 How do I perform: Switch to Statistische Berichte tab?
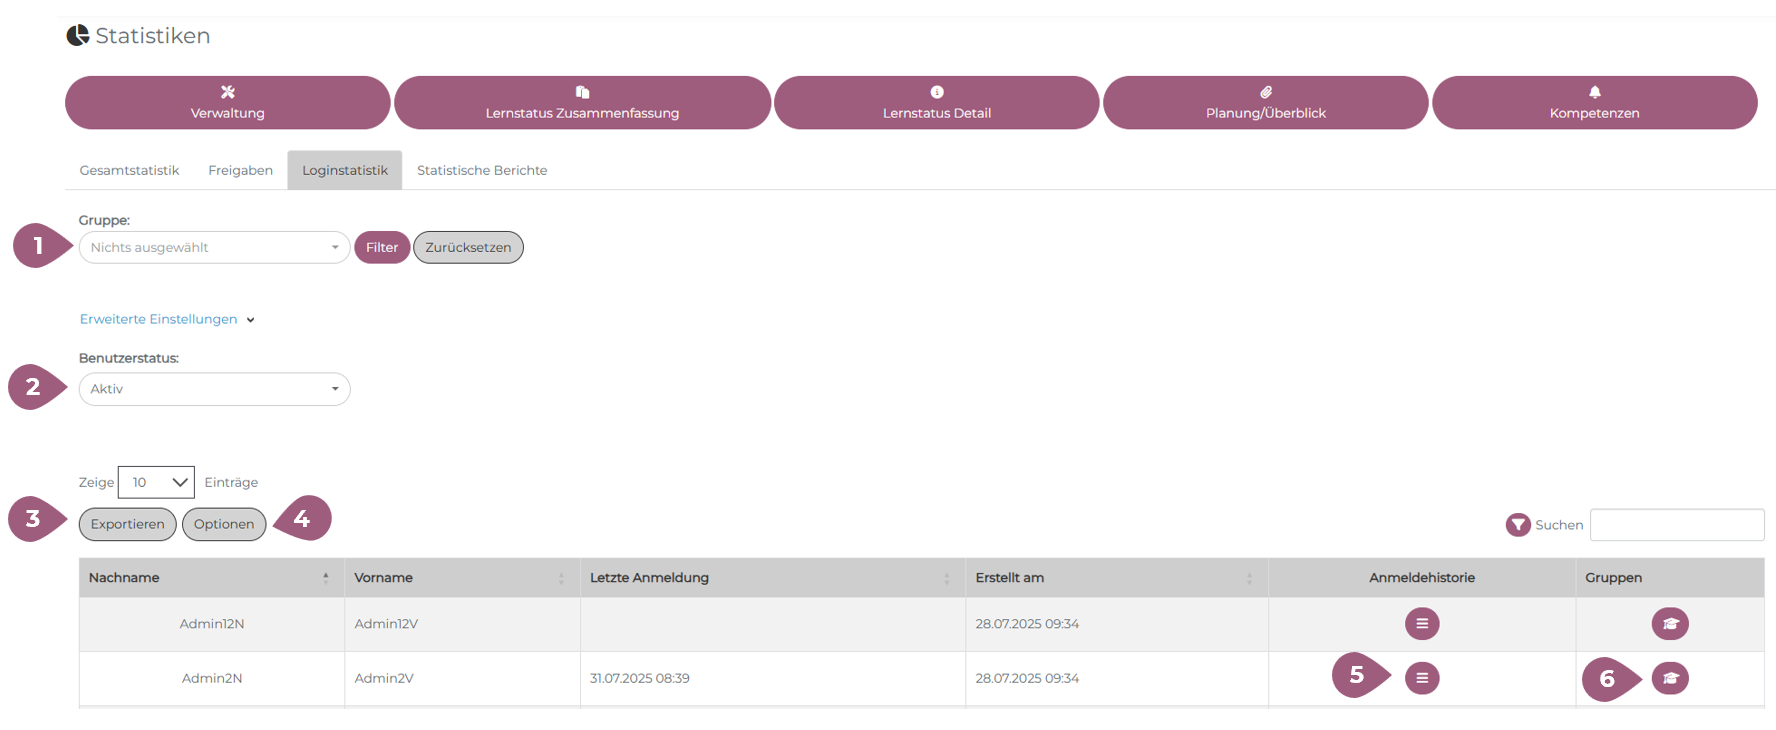[x=482, y=171]
